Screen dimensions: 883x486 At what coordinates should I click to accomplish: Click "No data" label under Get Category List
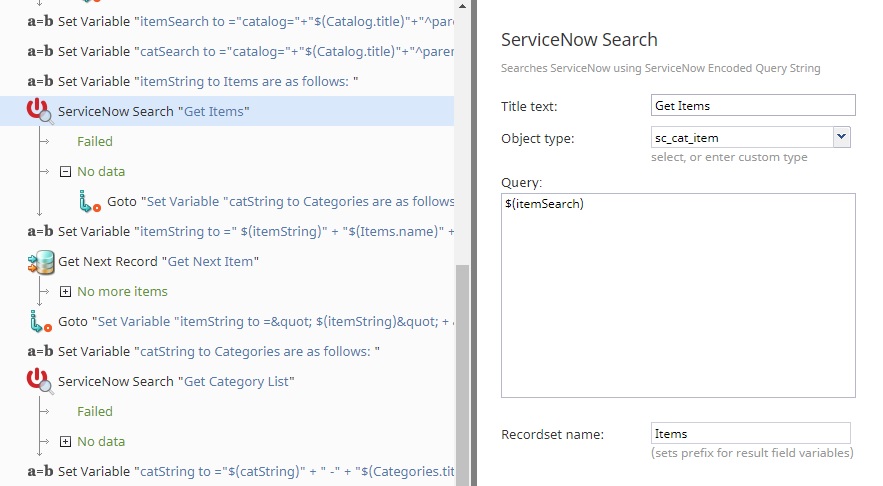coord(101,442)
